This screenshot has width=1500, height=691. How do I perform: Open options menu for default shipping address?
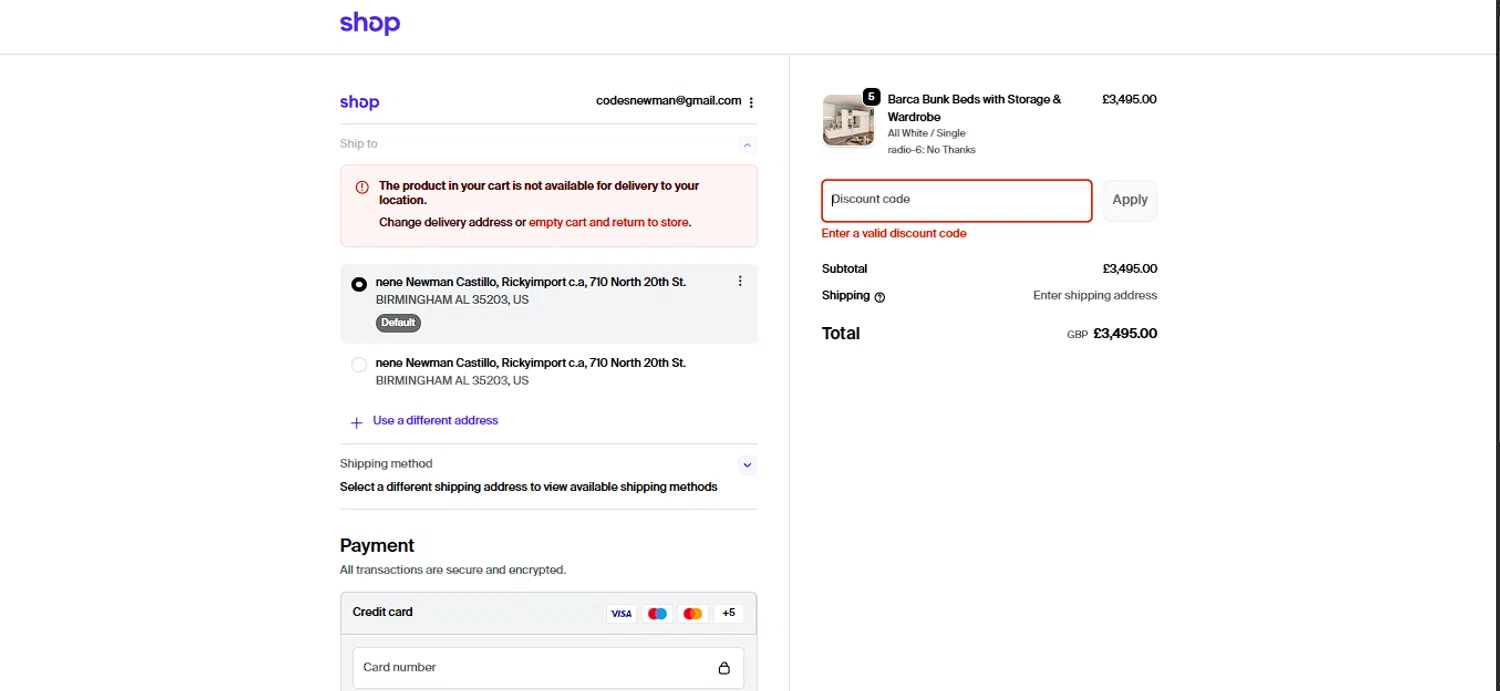740,281
